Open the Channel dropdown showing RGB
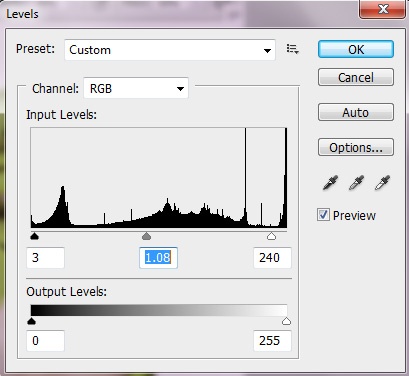The width and height of the screenshot is (409, 376). [x=136, y=88]
